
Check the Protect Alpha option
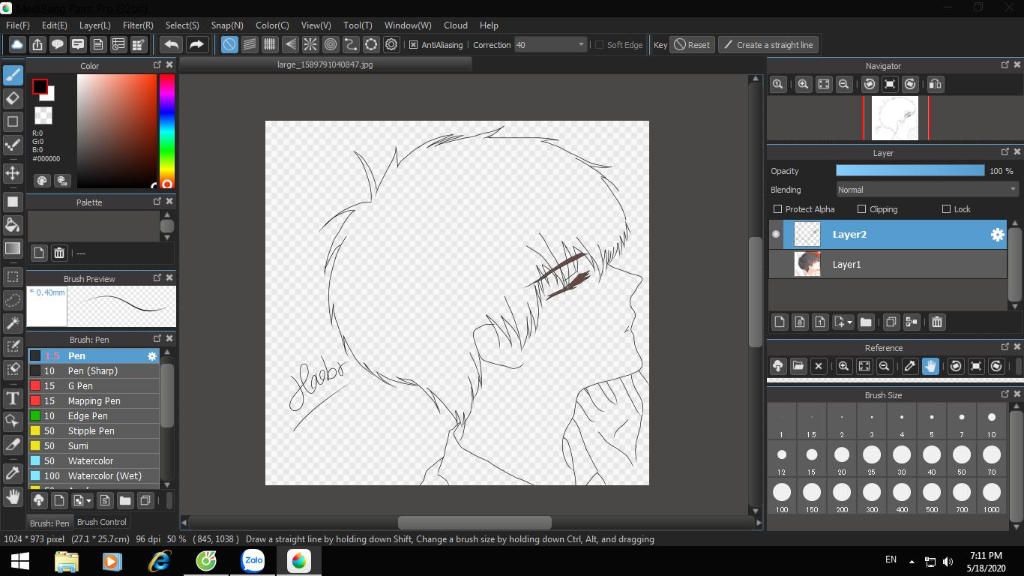click(777, 209)
